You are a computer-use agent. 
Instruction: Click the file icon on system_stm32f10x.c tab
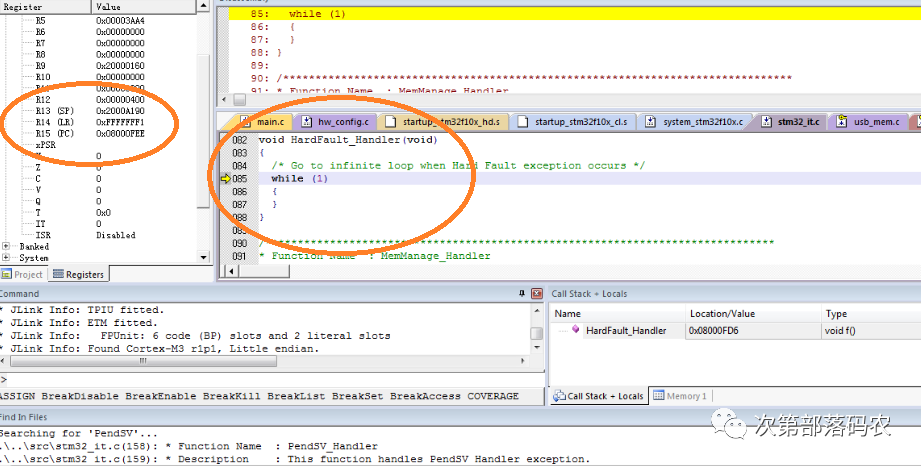click(x=650, y=122)
